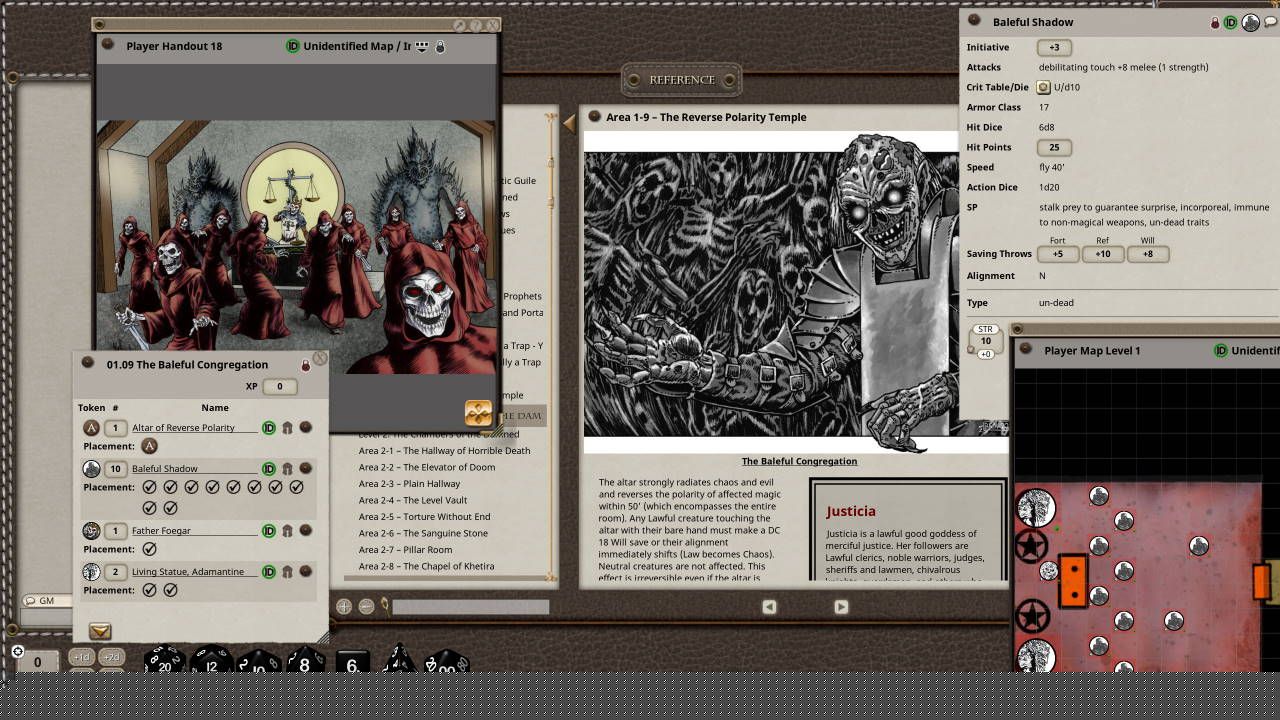Click faction helmet icon on Altar of Reverse Polarity row
The image size is (1280, 720).
(x=287, y=428)
